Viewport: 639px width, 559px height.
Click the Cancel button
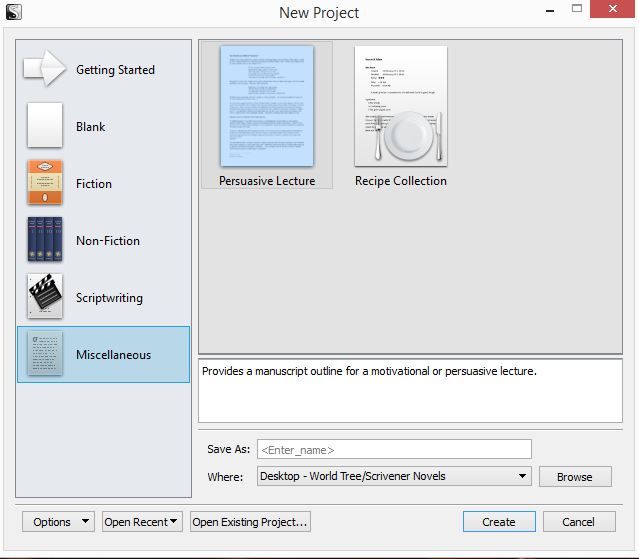[x=579, y=522]
